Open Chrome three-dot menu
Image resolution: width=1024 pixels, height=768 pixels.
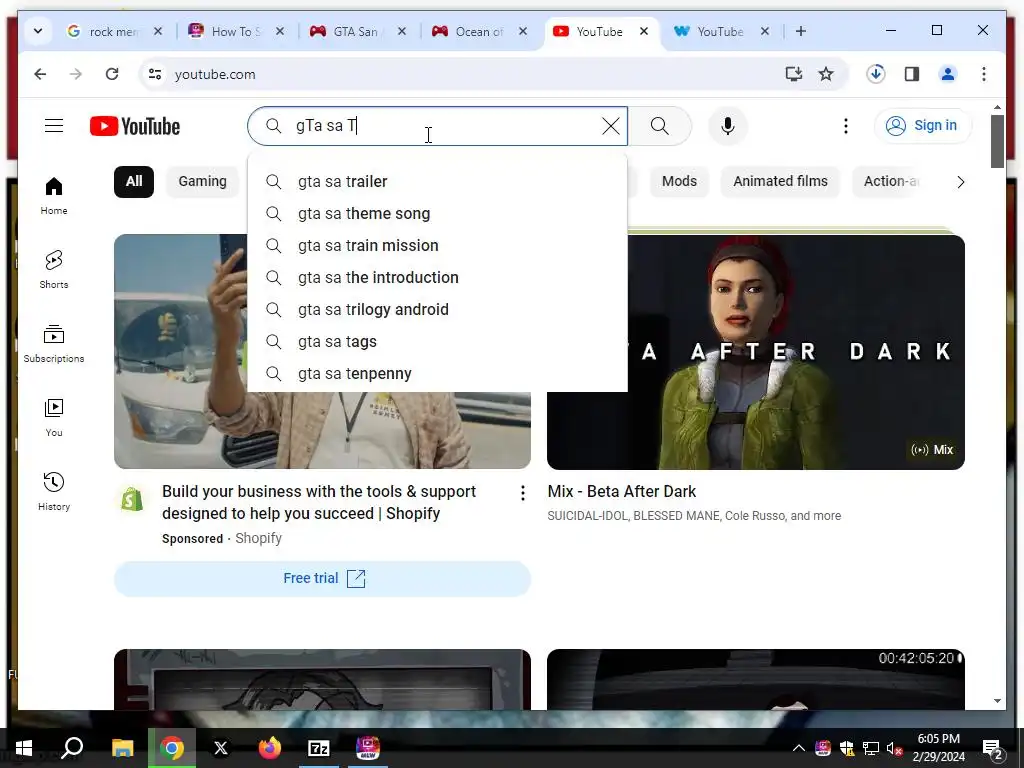click(x=984, y=74)
